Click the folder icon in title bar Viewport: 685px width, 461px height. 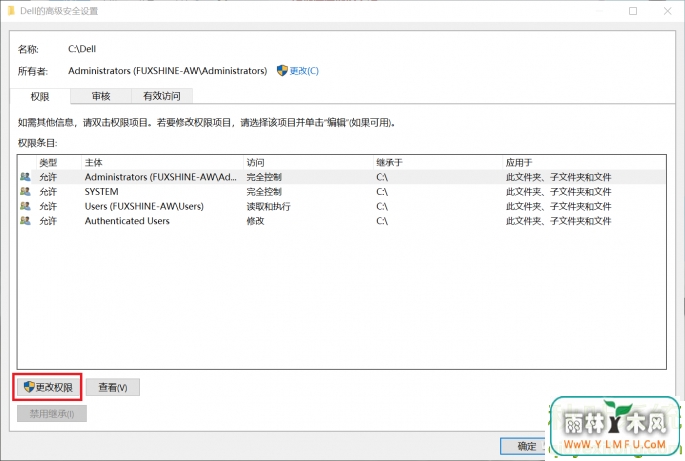[x=11, y=10]
